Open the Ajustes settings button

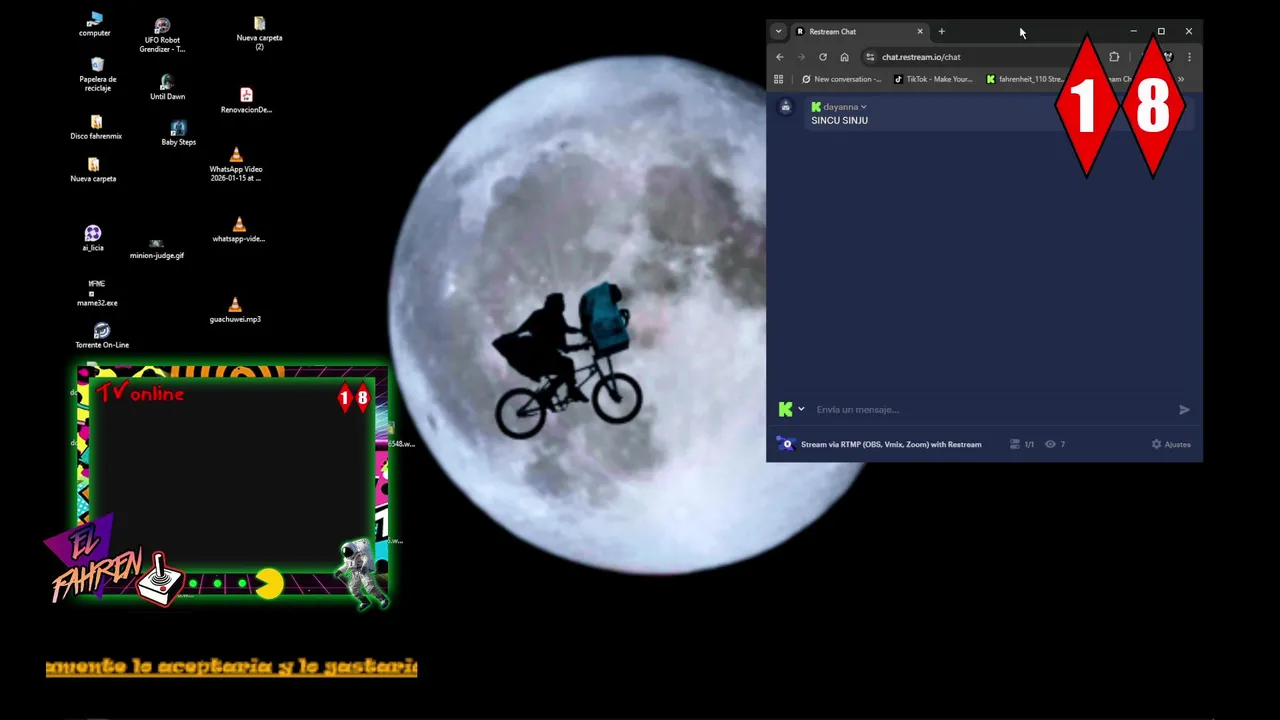1171,444
